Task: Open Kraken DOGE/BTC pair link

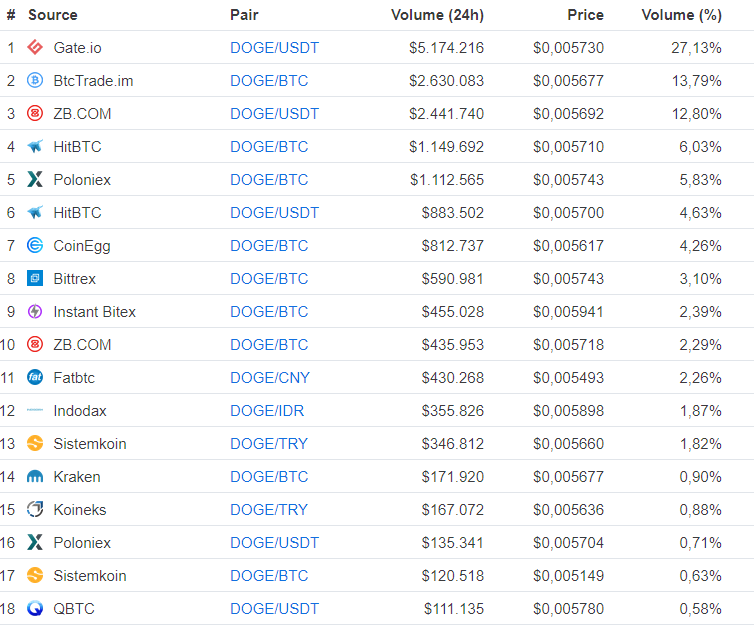Action: 269,477
